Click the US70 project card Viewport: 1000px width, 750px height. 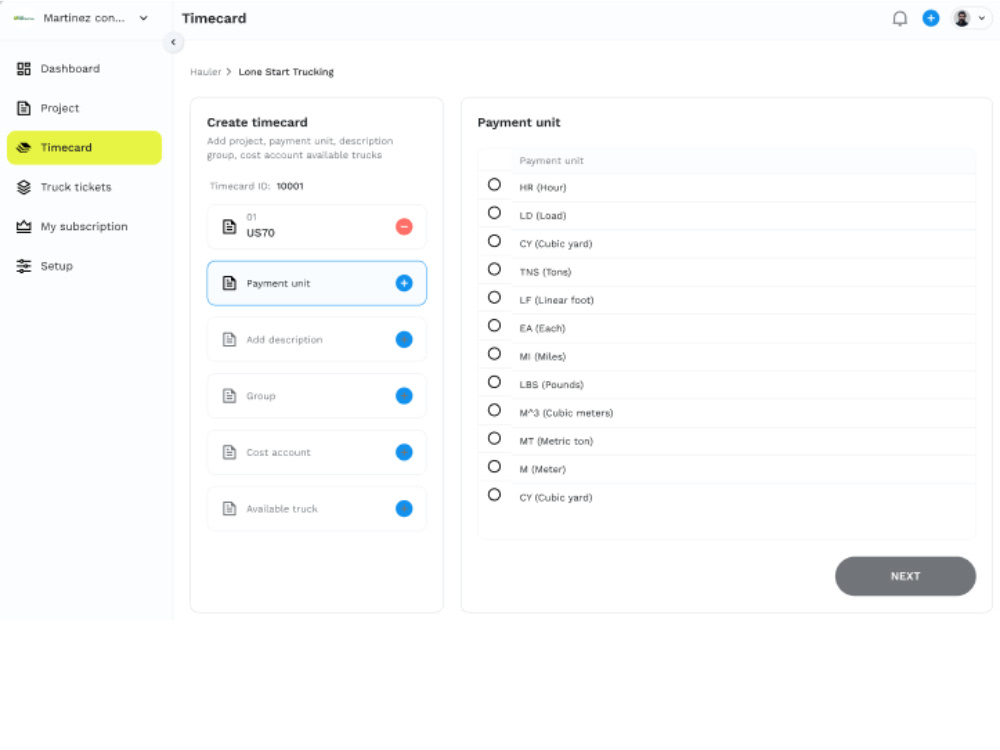316,226
